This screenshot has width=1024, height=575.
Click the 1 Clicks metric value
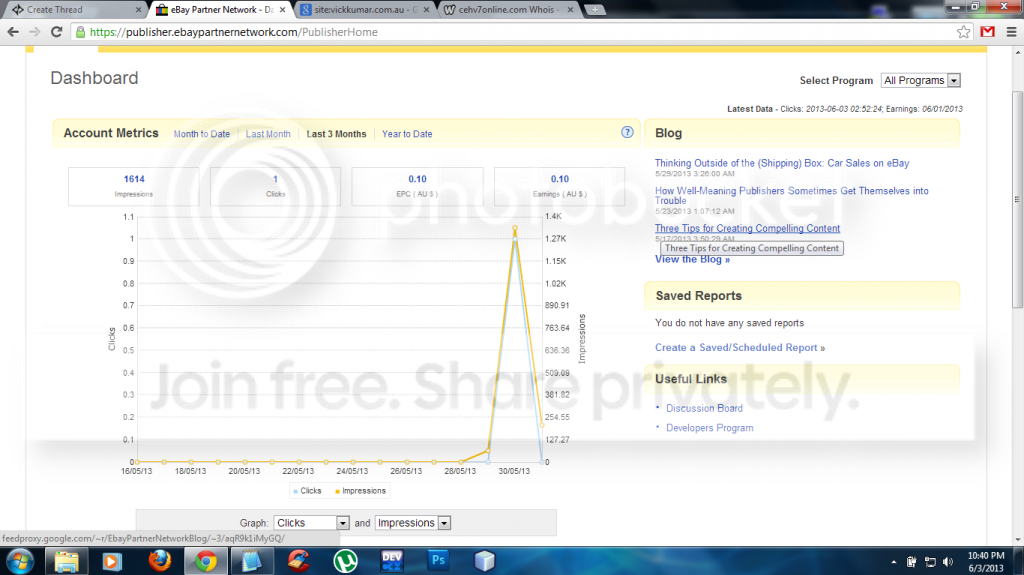tap(276, 179)
